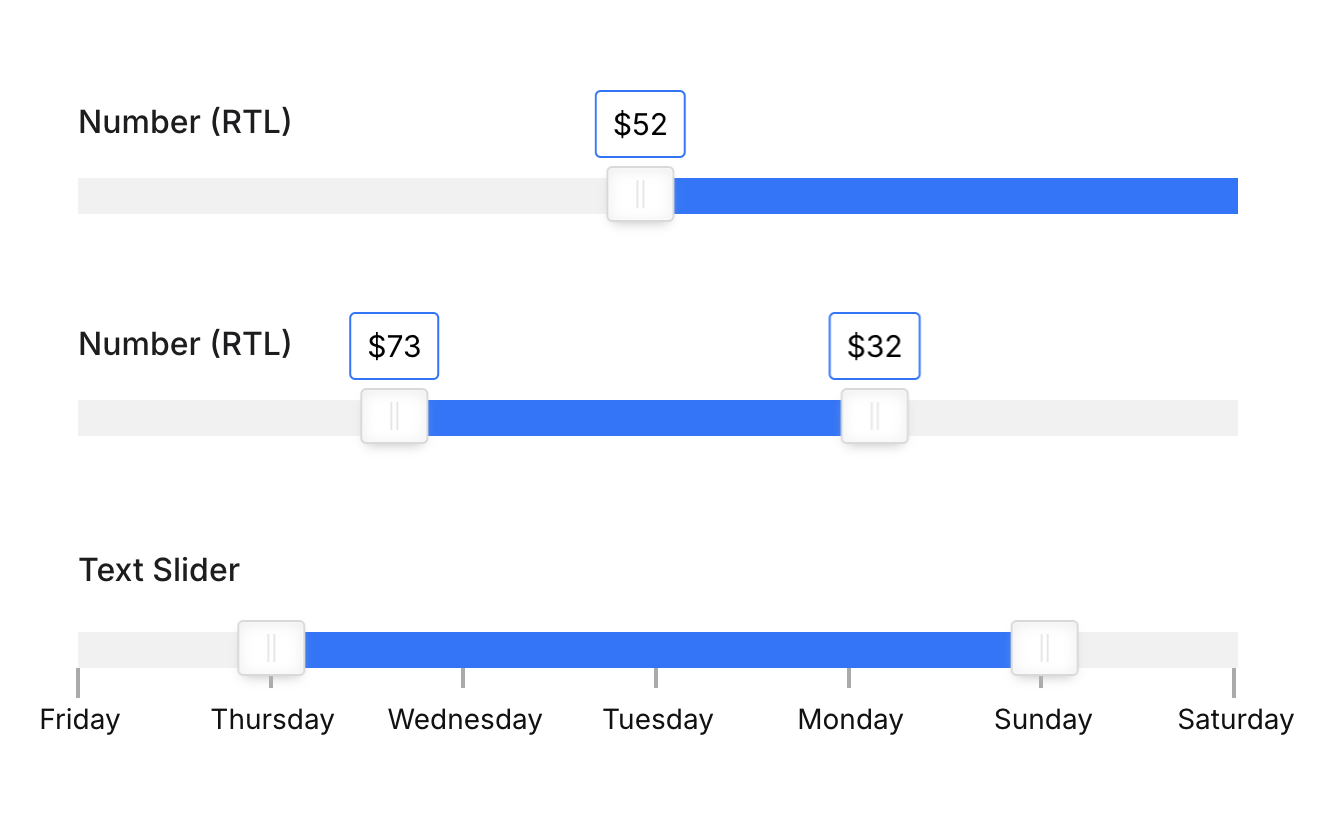
Task: Click the $73 tooltip bubble
Action: click(394, 346)
